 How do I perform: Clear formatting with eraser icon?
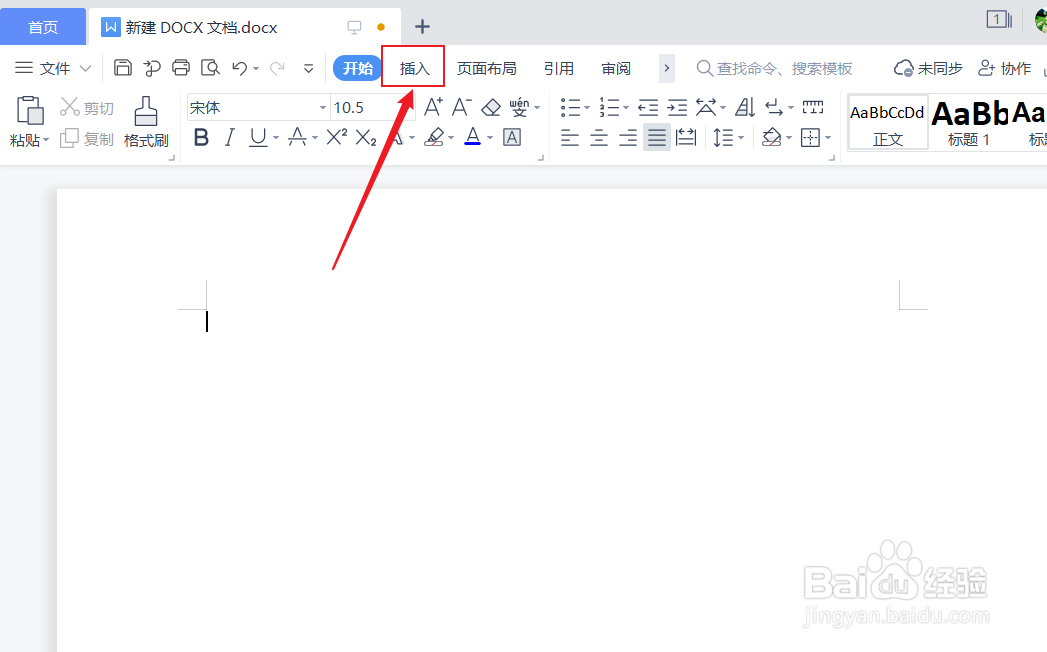[x=491, y=107]
